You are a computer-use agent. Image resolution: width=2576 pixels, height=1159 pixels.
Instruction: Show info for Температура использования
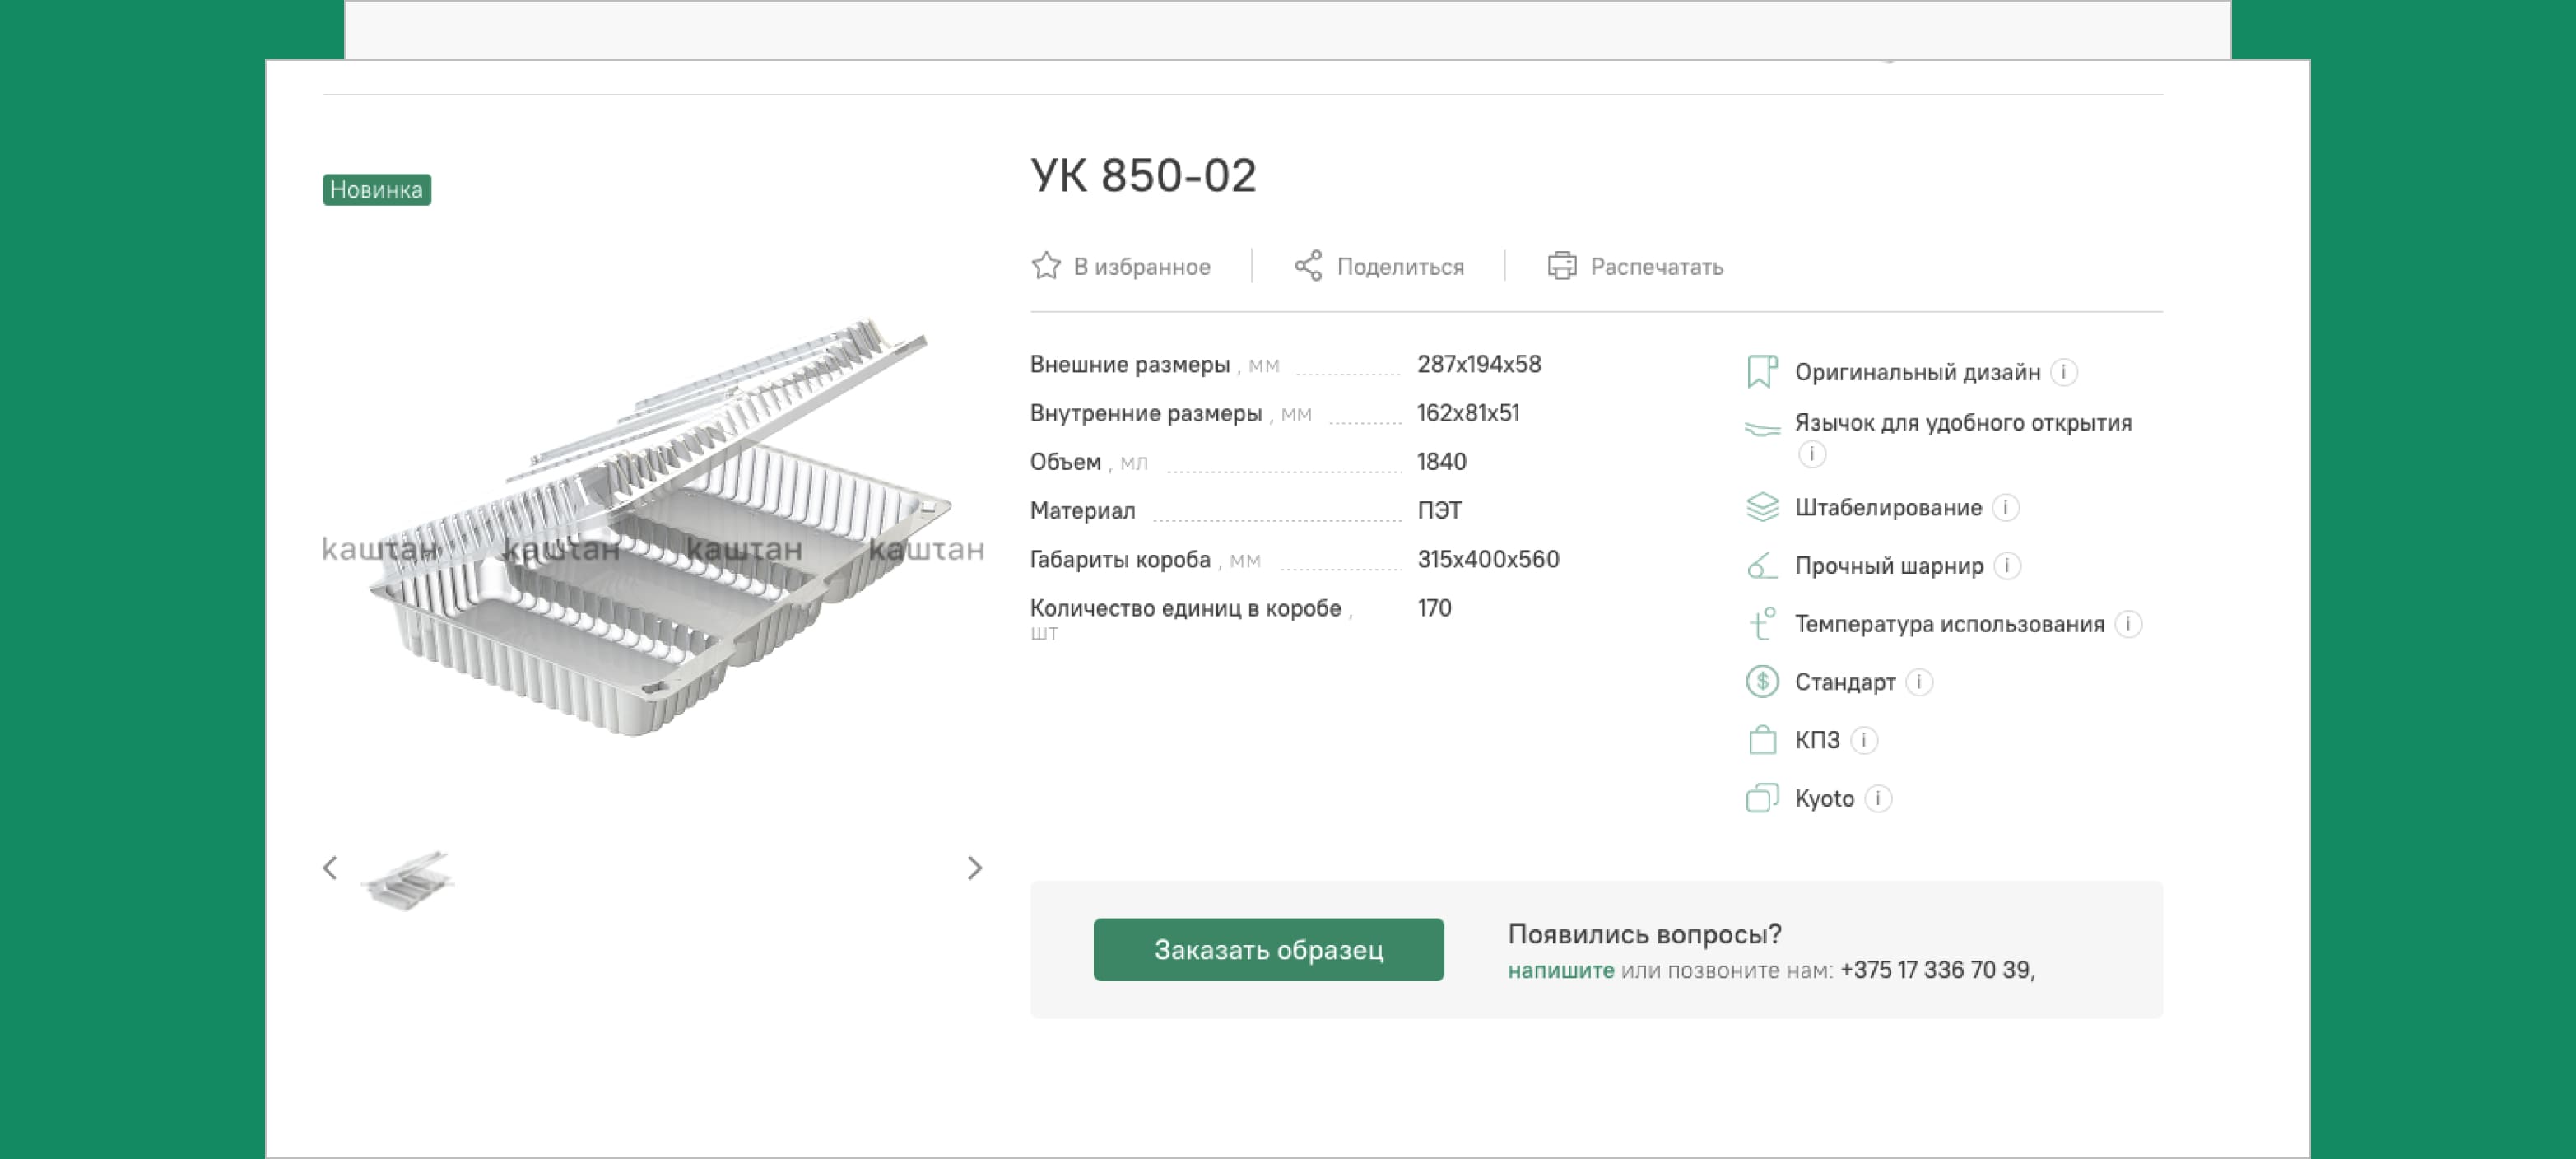point(2128,624)
